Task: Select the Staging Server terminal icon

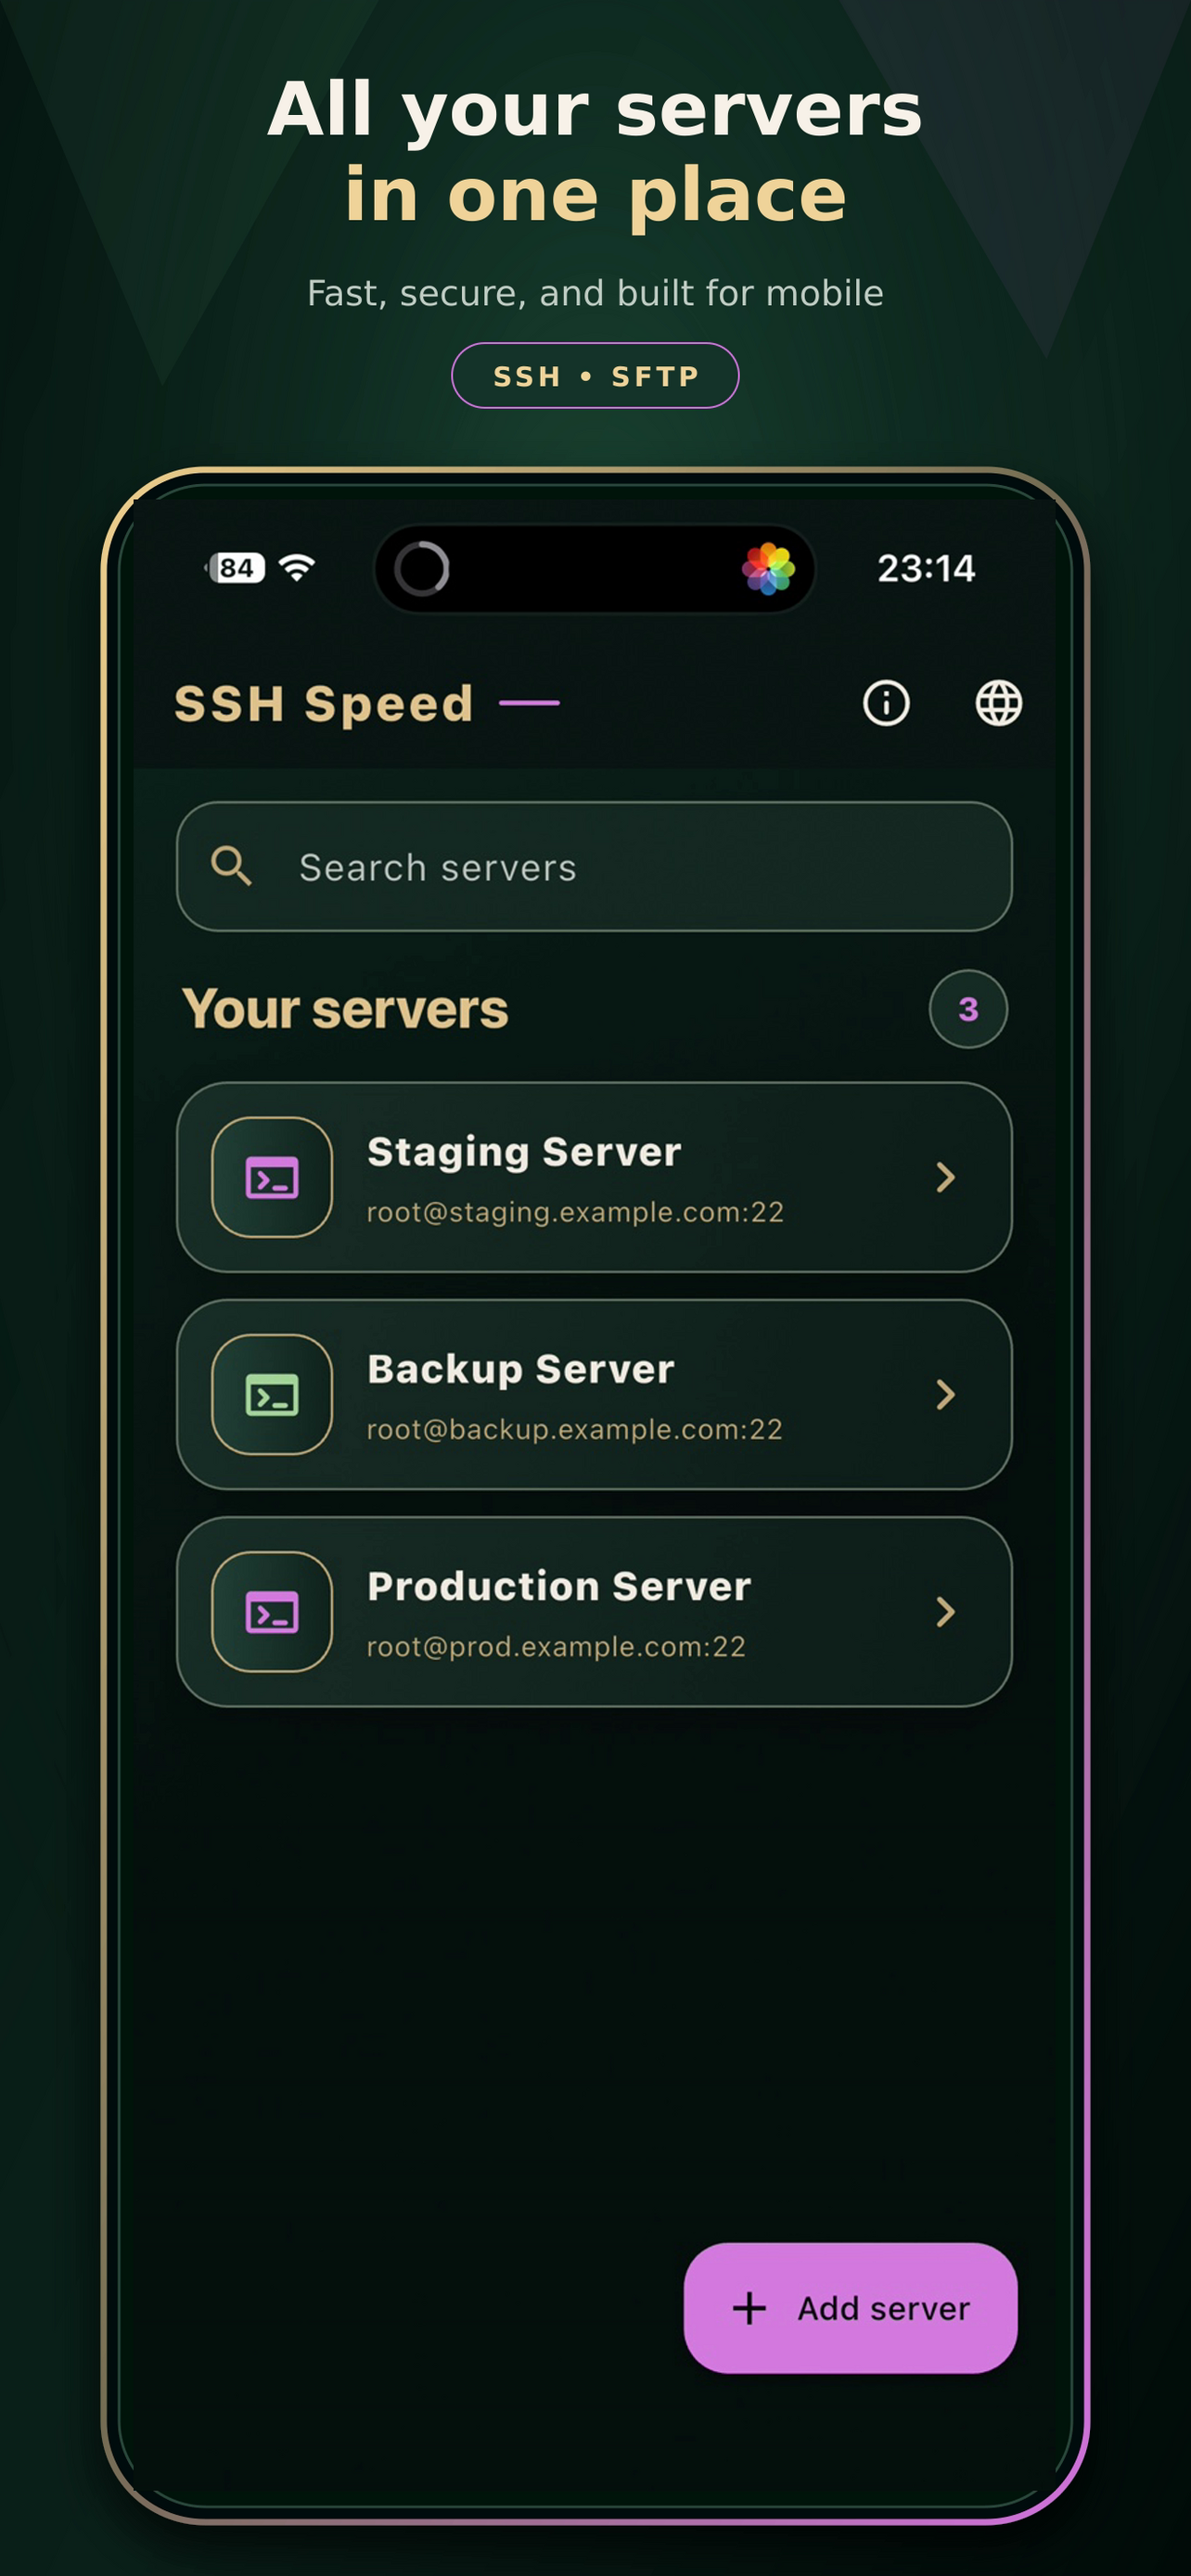Action: pyautogui.click(x=272, y=1177)
